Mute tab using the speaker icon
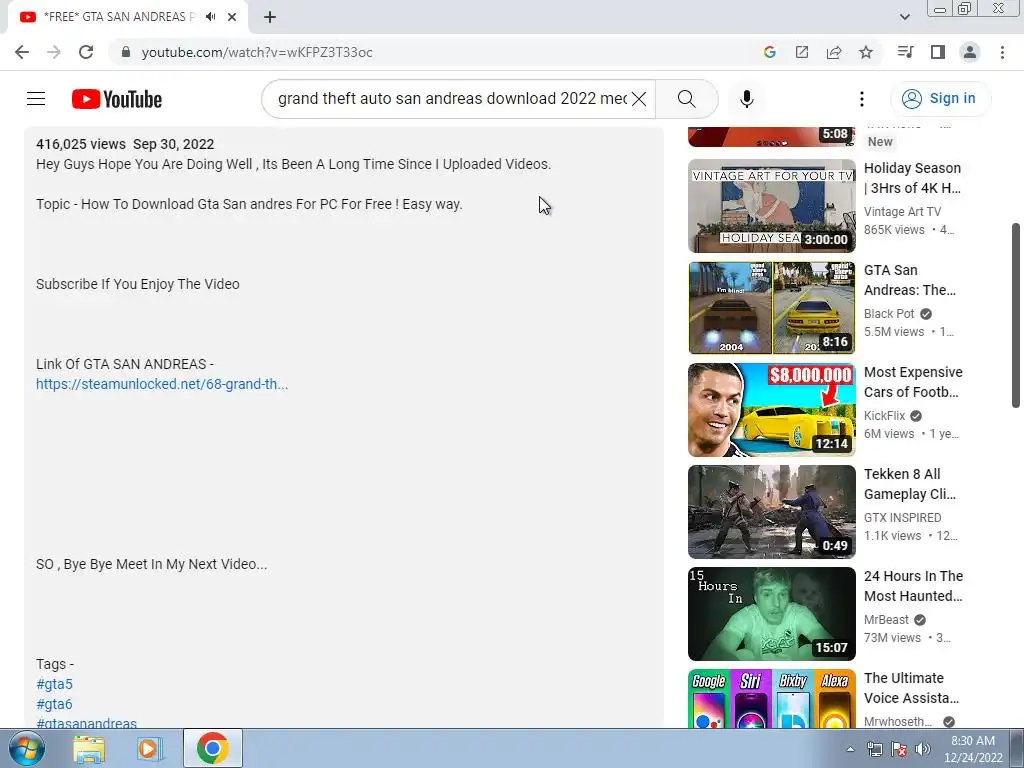The height and width of the screenshot is (768, 1024). pos(210,17)
